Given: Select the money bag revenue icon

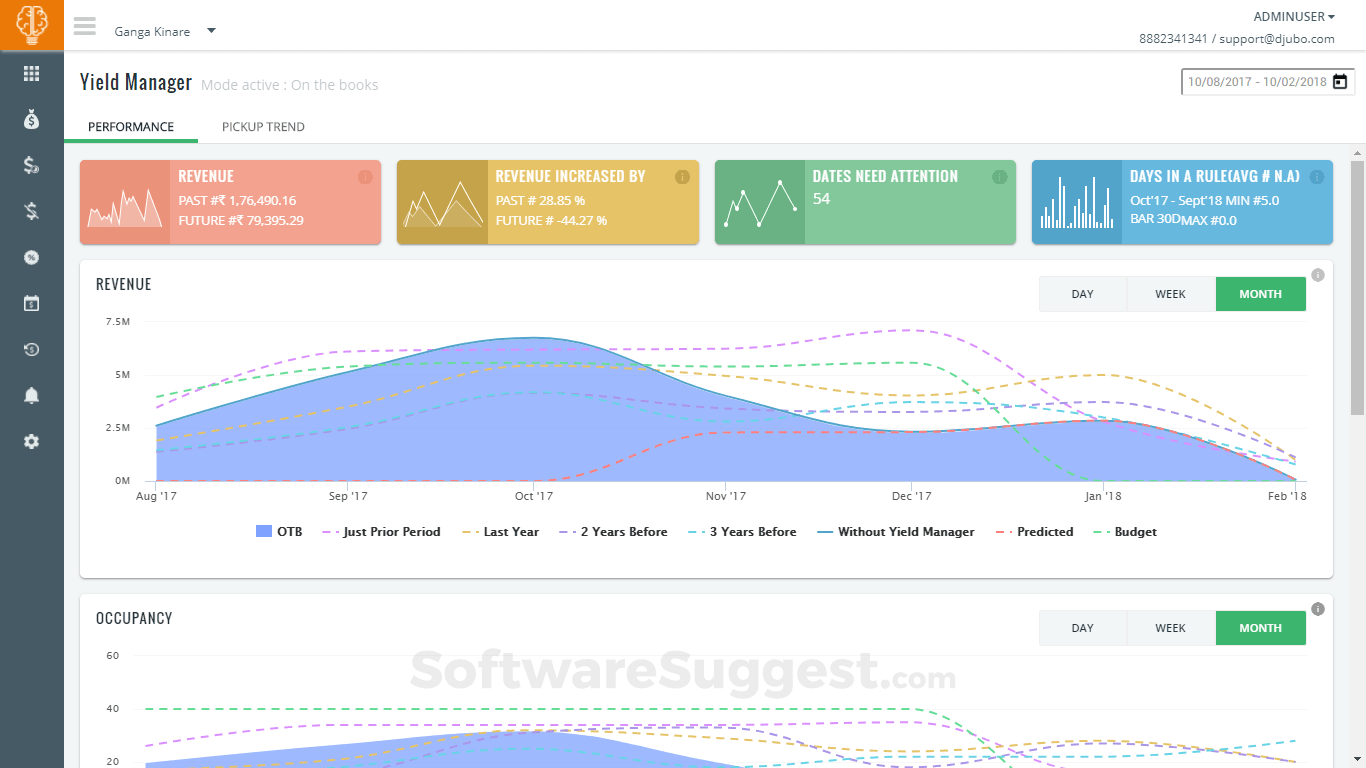Looking at the screenshot, I should pyautogui.click(x=31, y=119).
